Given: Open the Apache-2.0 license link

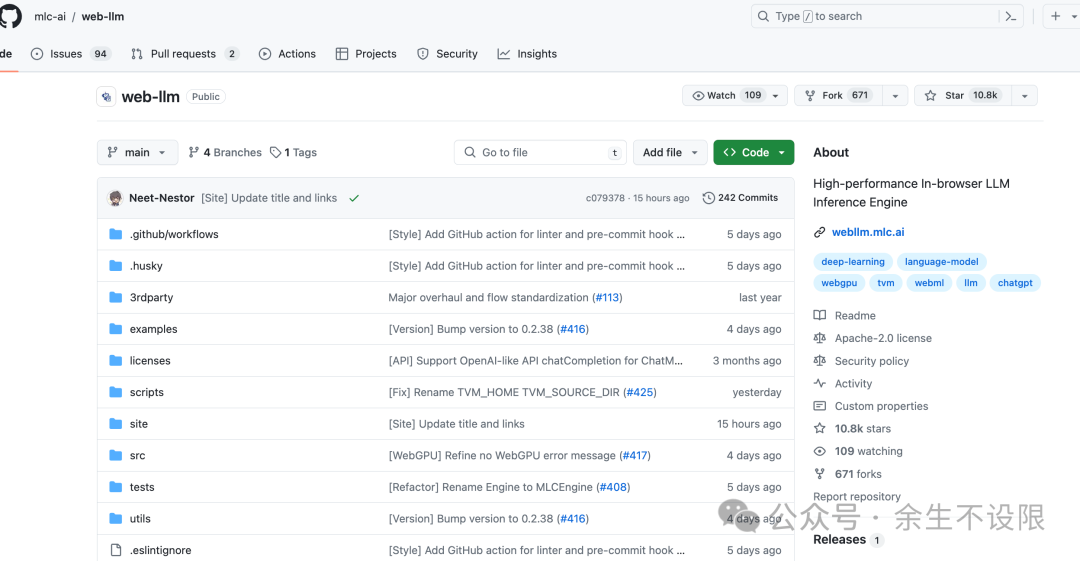Looking at the screenshot, I should click(883, 338).
